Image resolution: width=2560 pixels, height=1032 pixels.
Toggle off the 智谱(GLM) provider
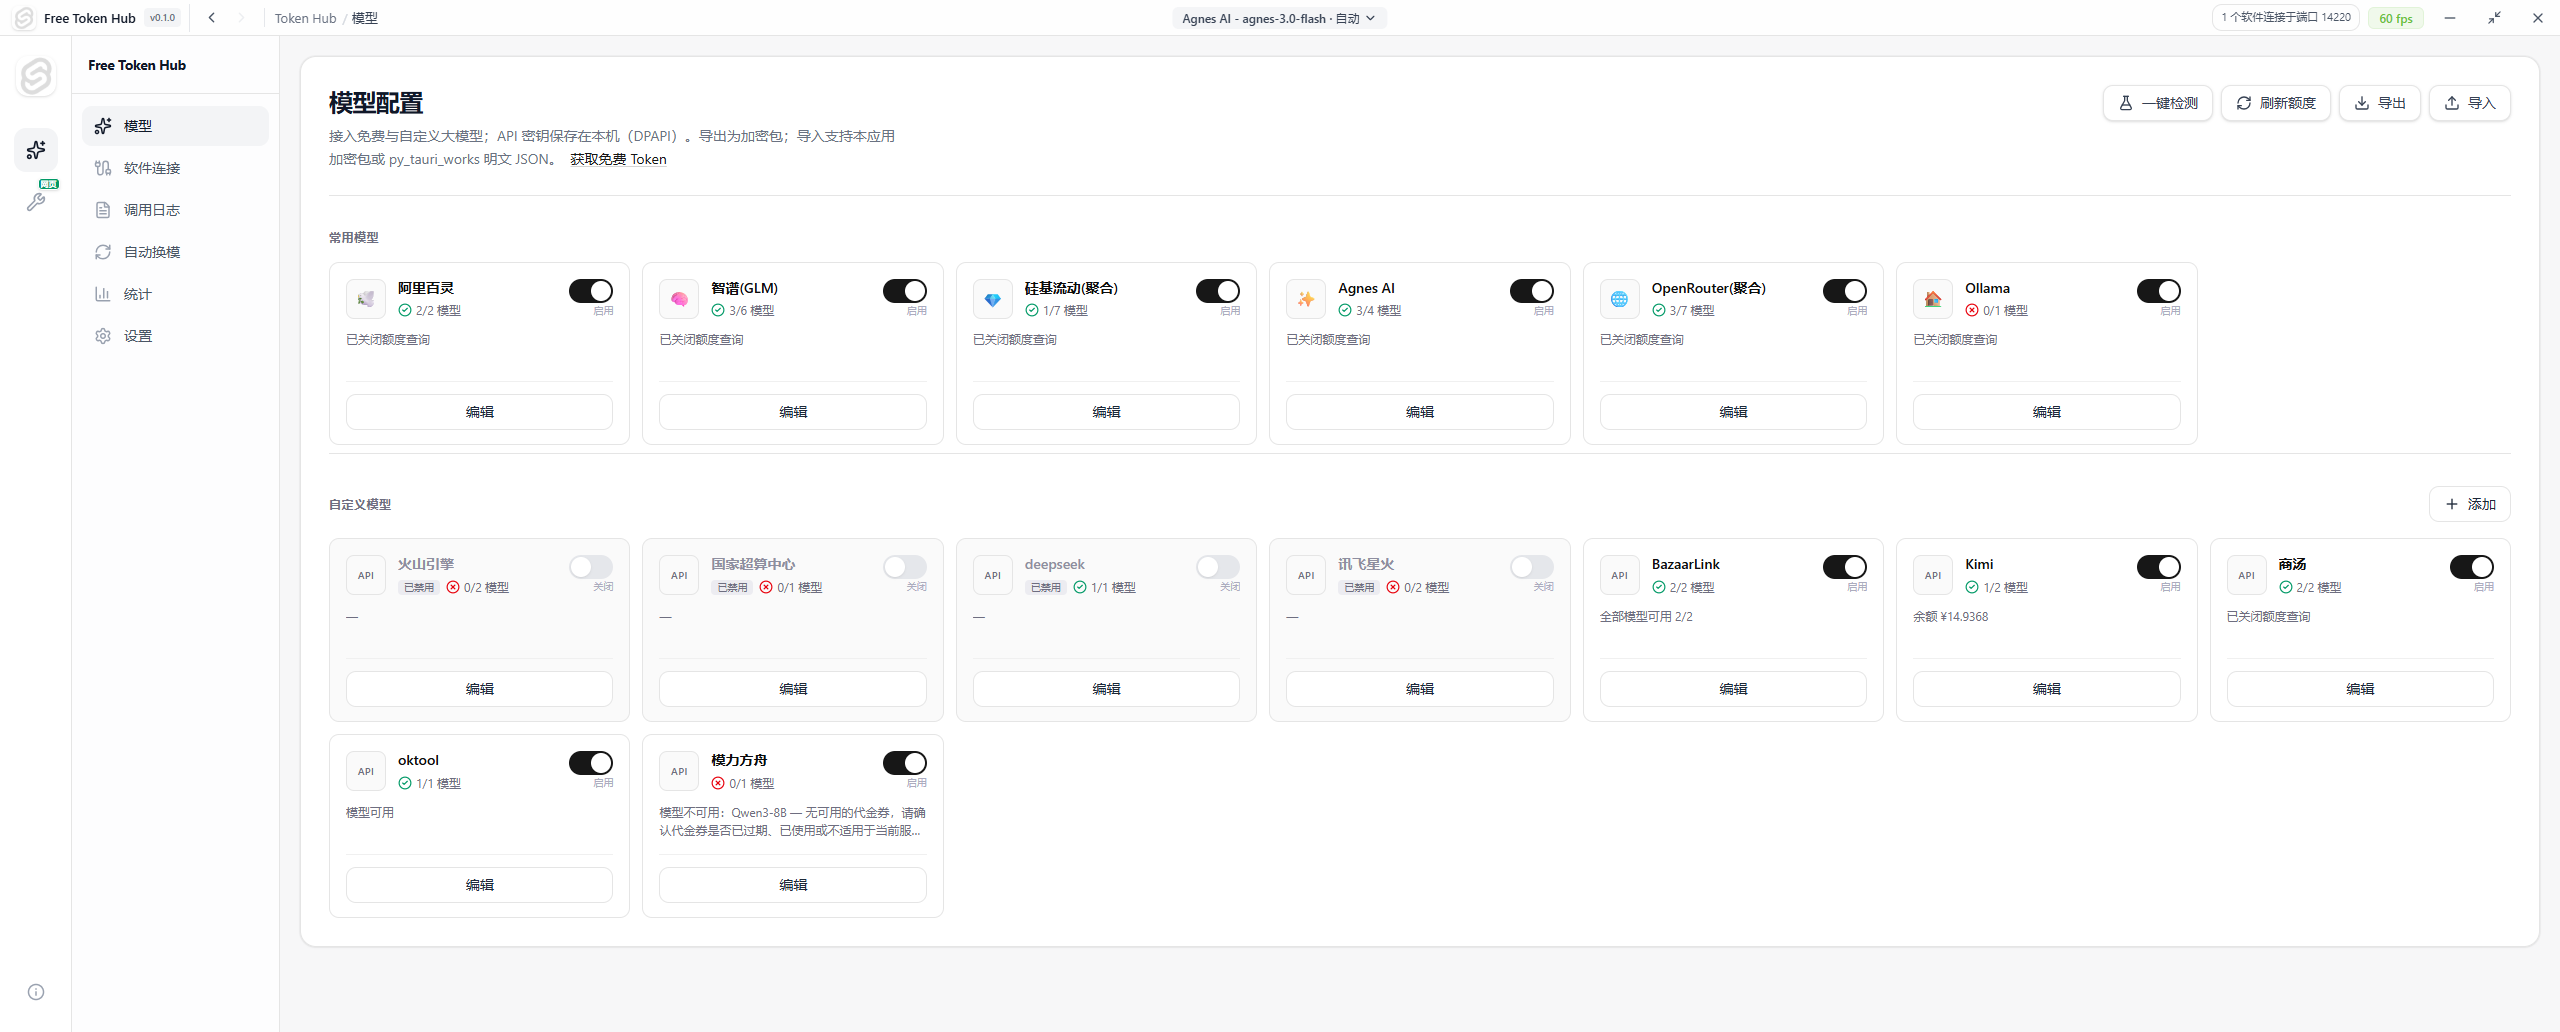(905, 291)
